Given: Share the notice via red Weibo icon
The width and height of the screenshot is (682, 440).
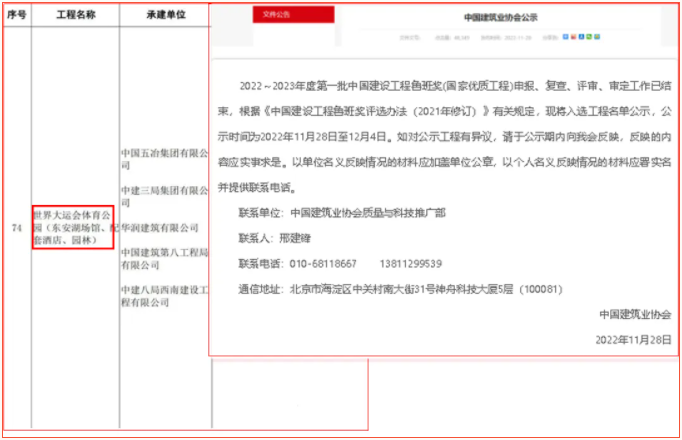Looking at the screenshot, I should 574,37.
